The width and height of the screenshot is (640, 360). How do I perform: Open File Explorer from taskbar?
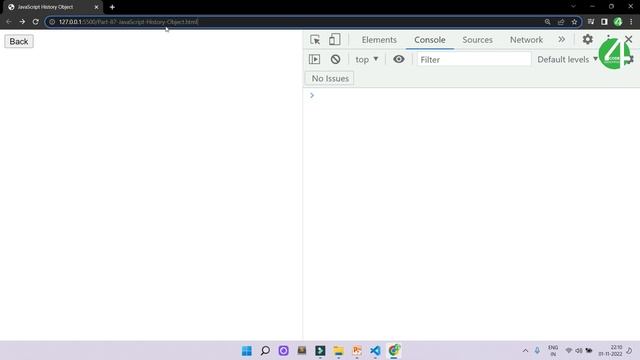338,351
